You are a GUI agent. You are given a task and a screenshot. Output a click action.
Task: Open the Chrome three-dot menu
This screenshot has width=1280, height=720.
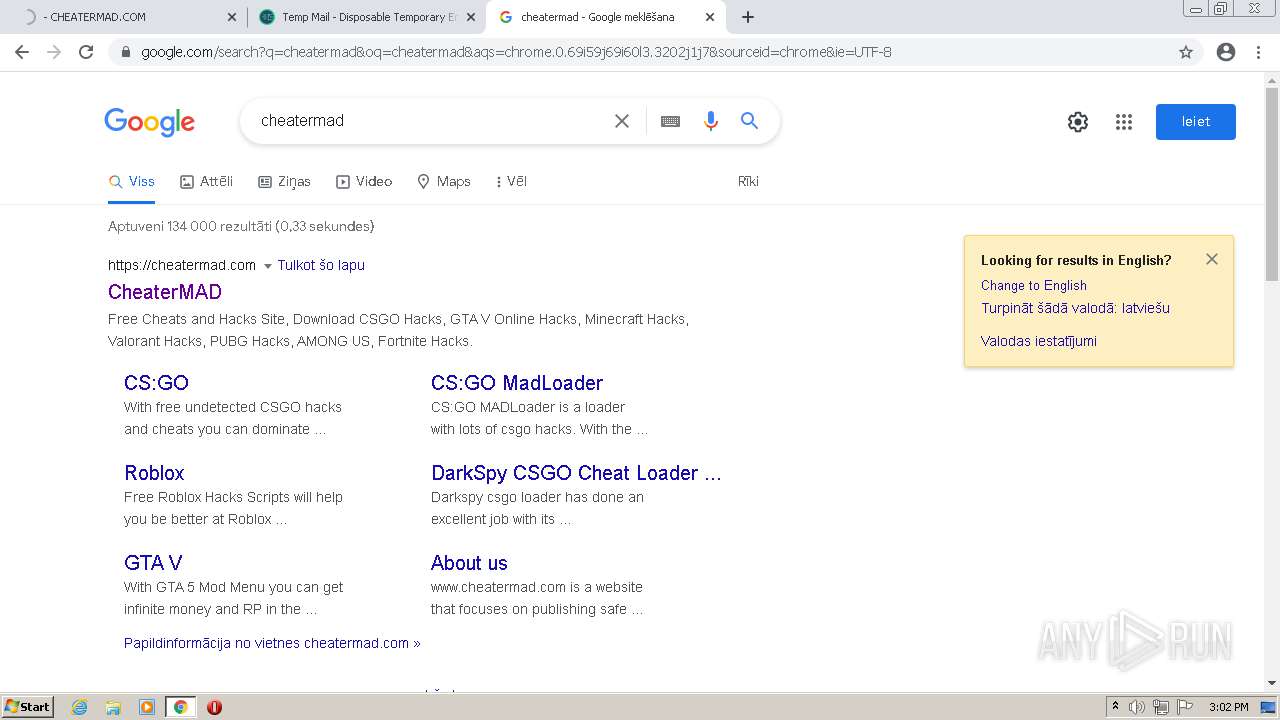1258,52
